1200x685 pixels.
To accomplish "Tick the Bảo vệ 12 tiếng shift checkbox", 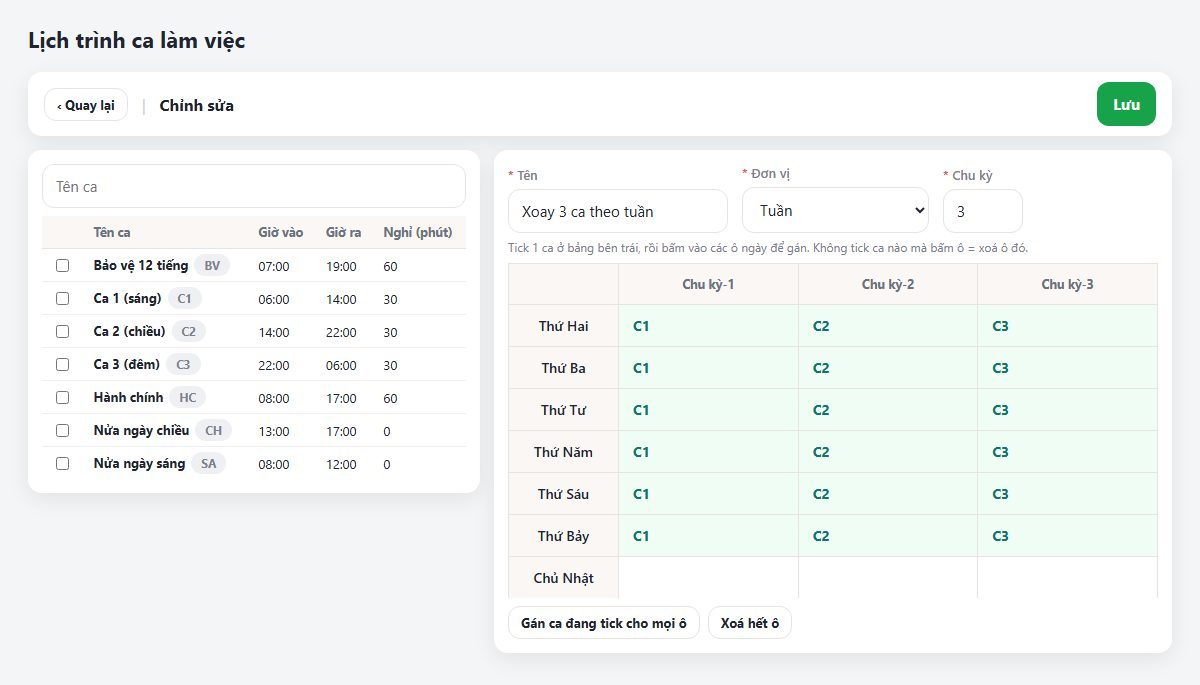I will click(62, 266).
